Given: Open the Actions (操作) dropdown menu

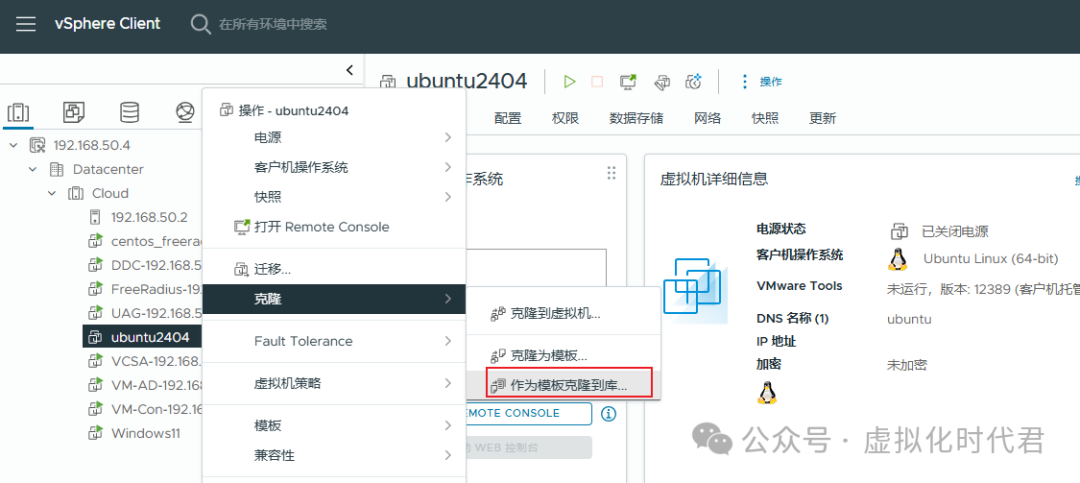Looking at the screenshot, I should coord(760,82).
